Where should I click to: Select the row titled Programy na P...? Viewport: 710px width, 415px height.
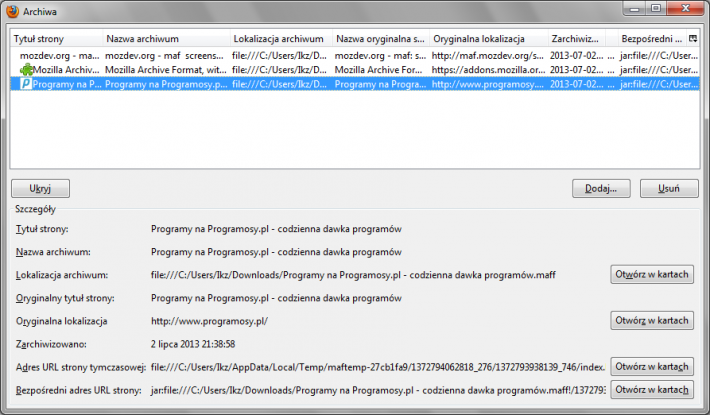click(355, 84)
